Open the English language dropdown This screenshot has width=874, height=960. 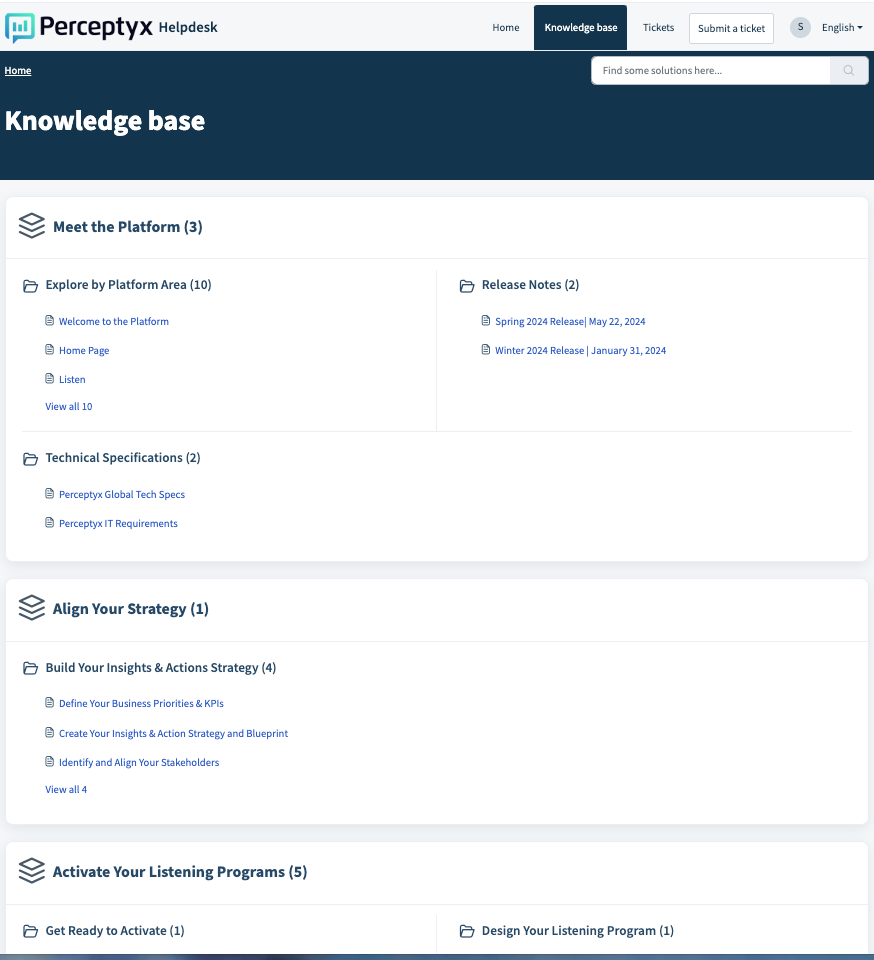click(x=842, y=28)
